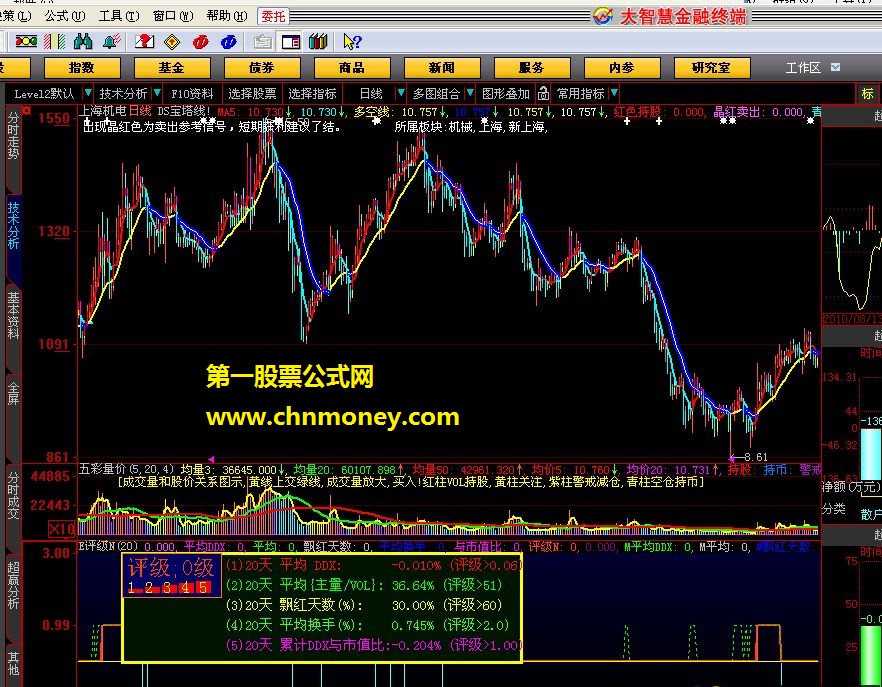Viewport: 882px width, 687px height.
Task: Click F10资料 in the chart toolbar
Action: pyautogui.click(x=192, y=93)
